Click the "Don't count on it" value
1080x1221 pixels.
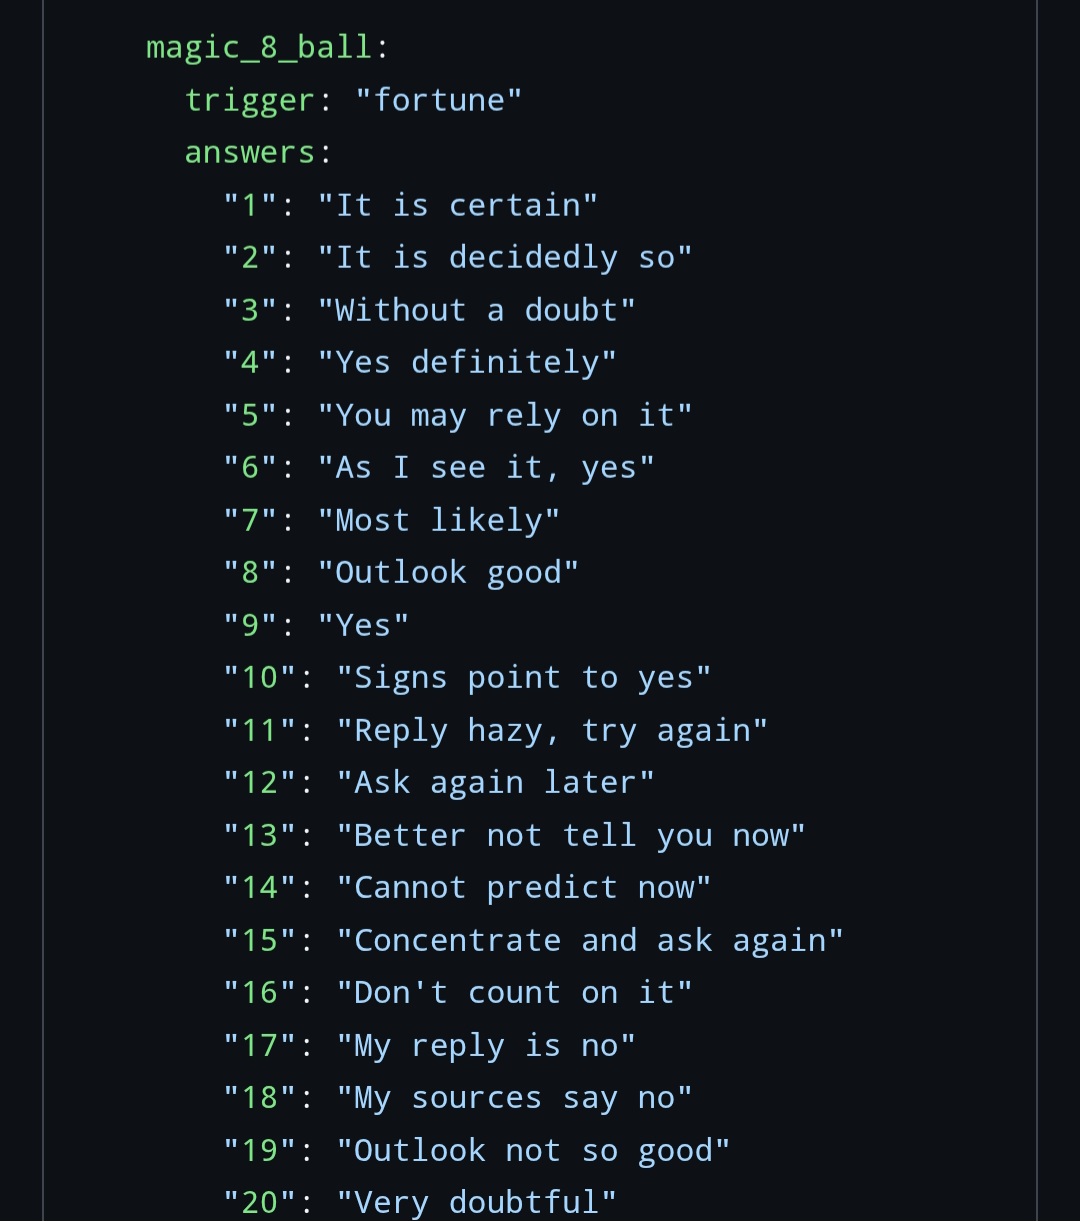[514, 993]
